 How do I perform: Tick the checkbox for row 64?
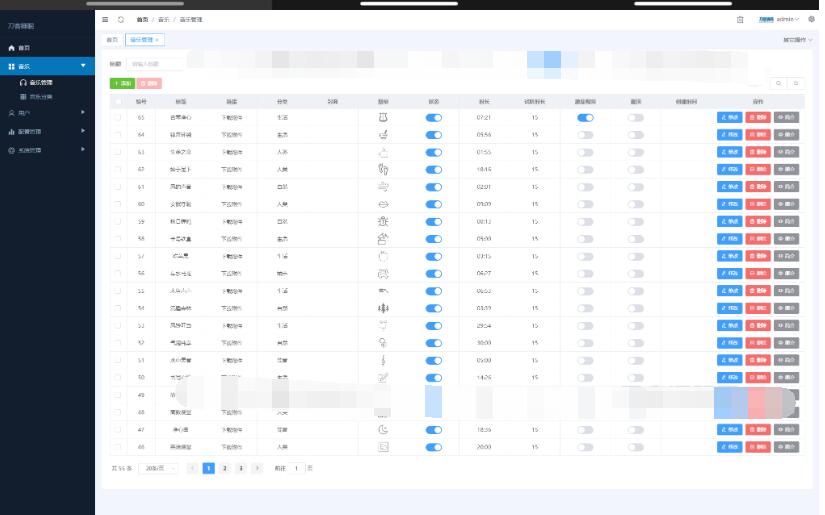pyautogui.click(x=118, y=134)
